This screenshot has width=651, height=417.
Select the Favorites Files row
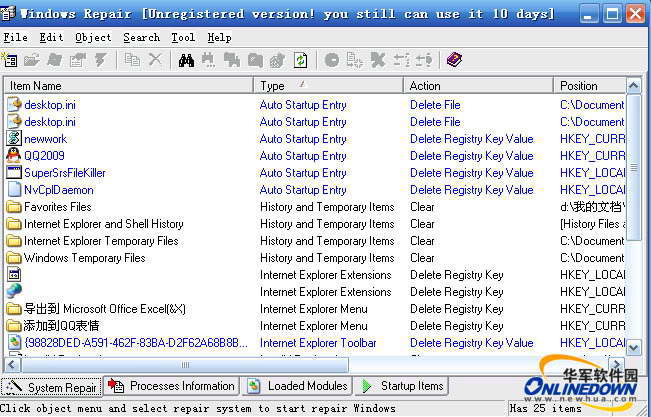315,207
